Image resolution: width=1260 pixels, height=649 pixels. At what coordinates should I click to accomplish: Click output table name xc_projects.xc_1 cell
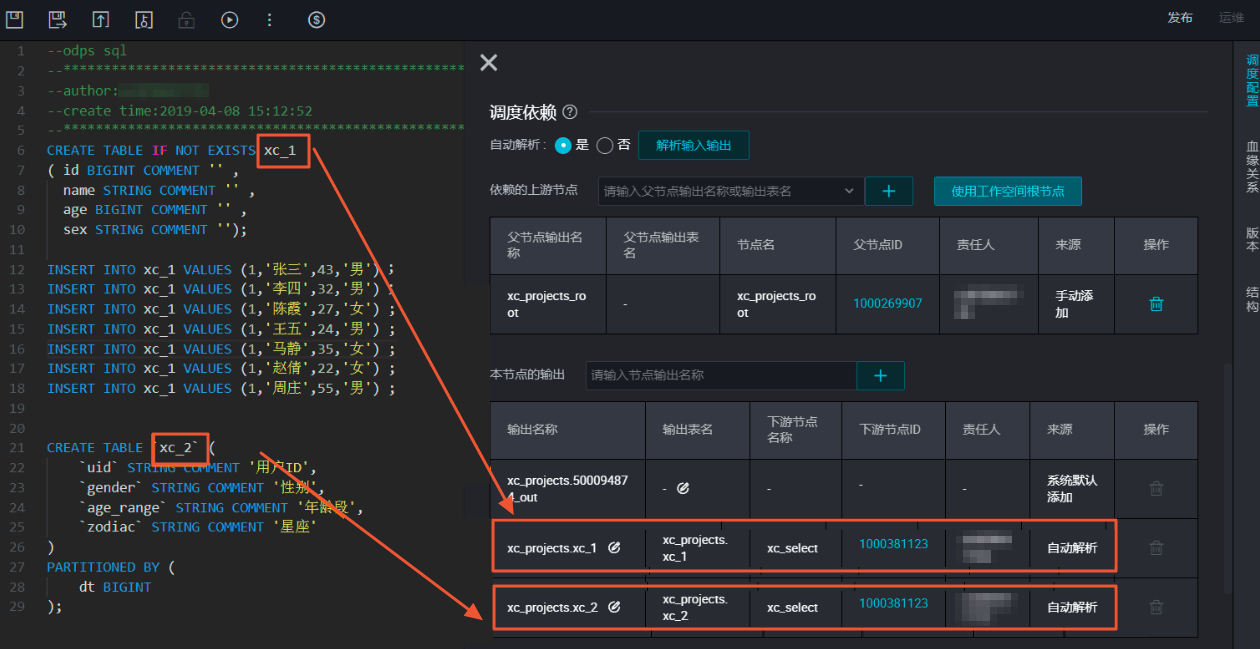point(695,548)
